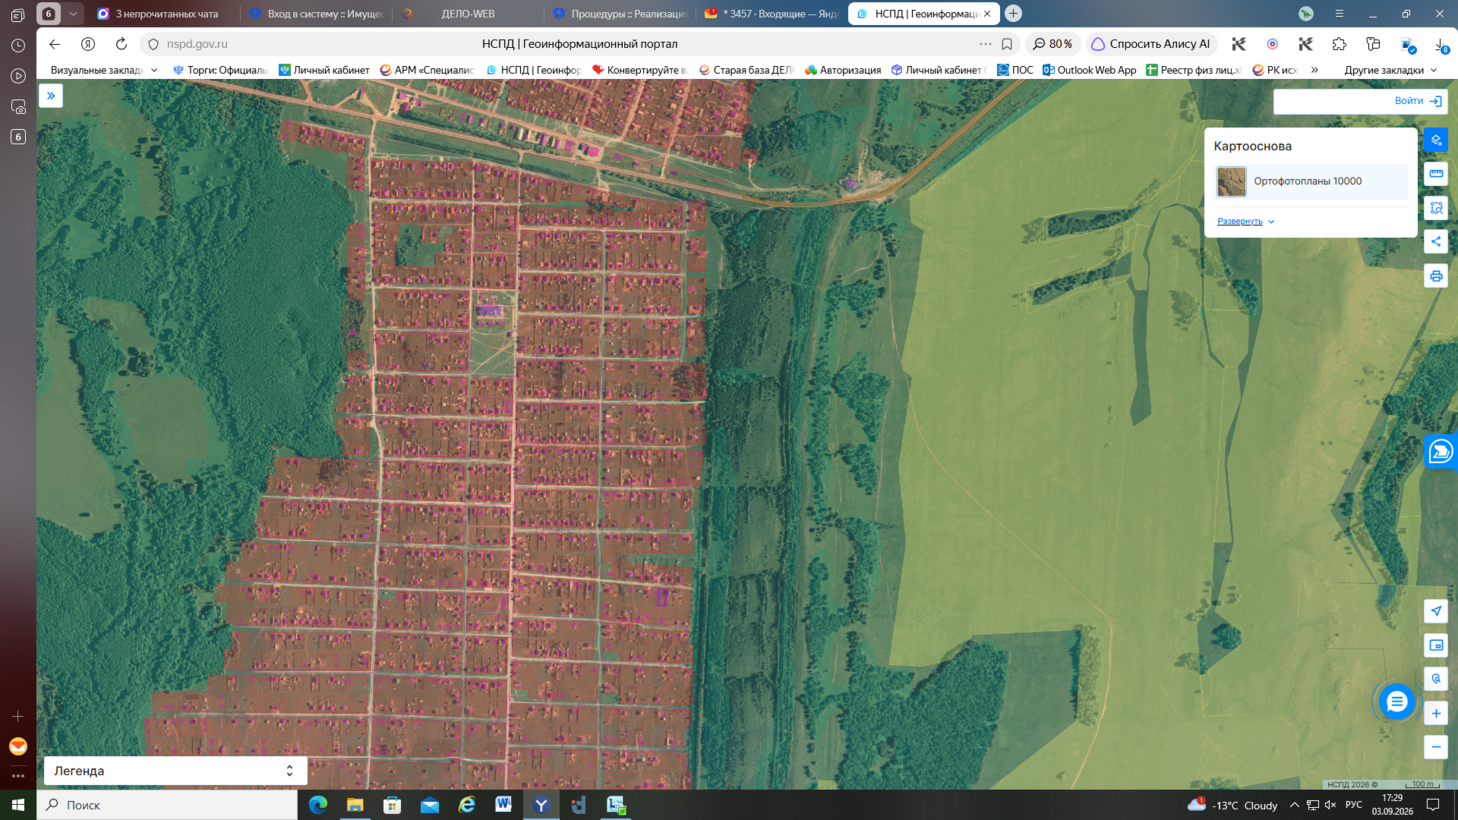Viewport: 1458px width, 820px height.
Task: Open browser extensions puzzle icon
Action: pyautogui.click(x=1339, y=44)
